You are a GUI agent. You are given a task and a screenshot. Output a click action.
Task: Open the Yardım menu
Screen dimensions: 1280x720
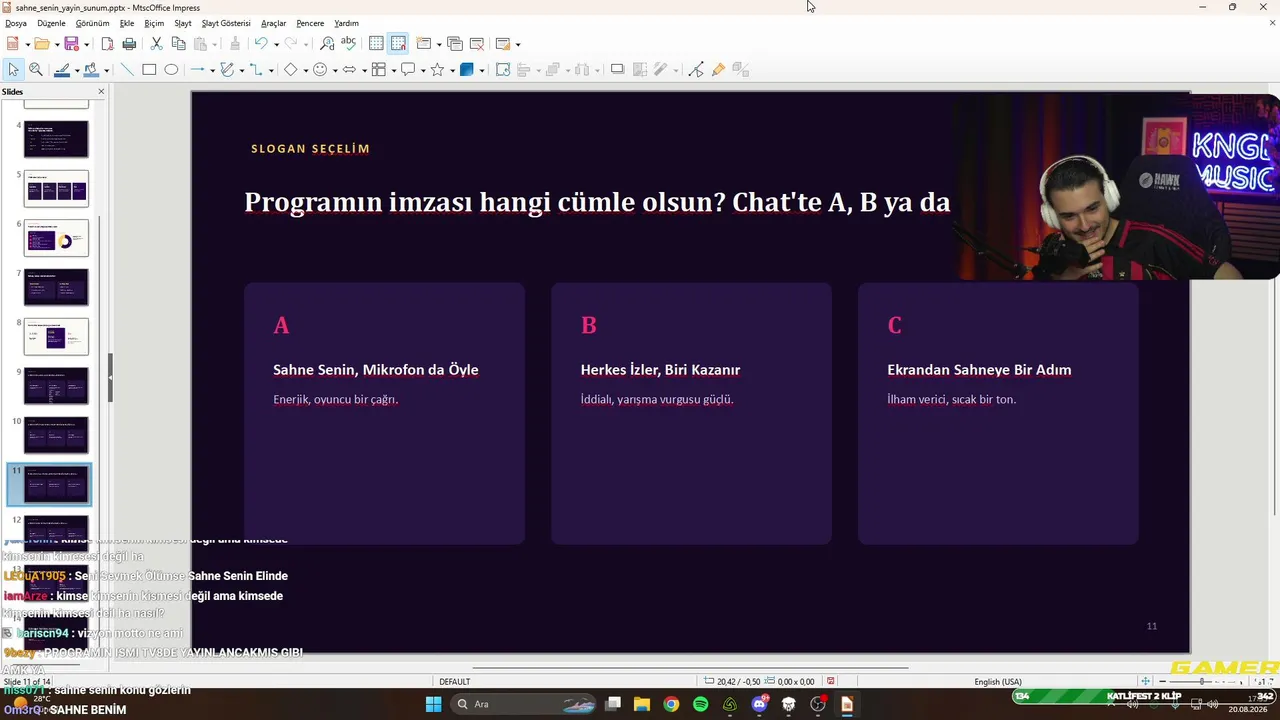[346, 23]
